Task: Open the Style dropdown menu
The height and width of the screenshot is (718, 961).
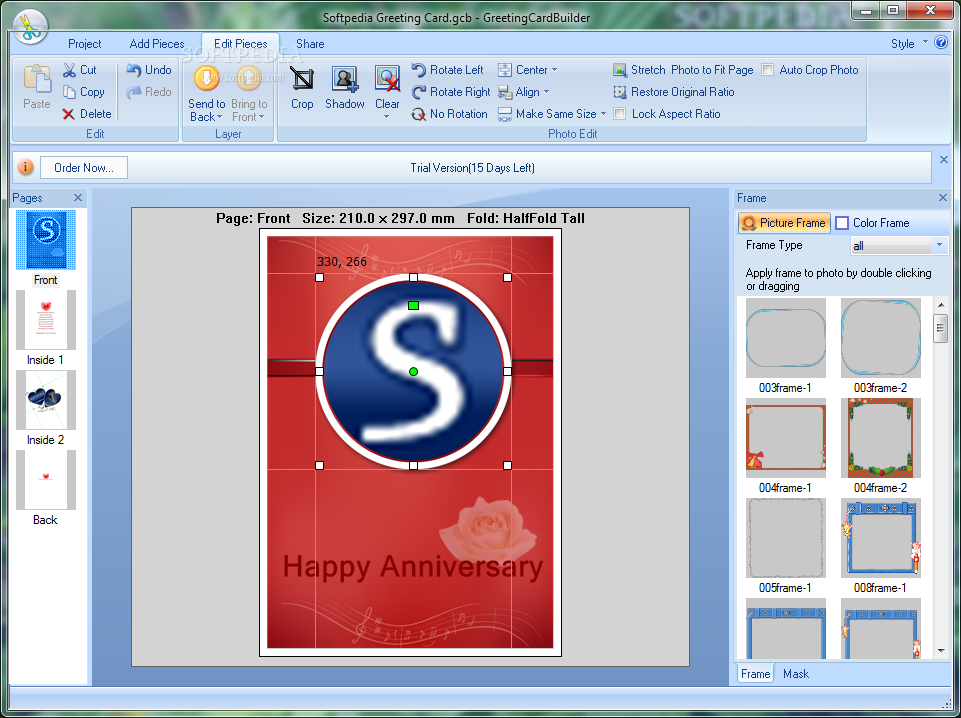Action: coord(910,43)
